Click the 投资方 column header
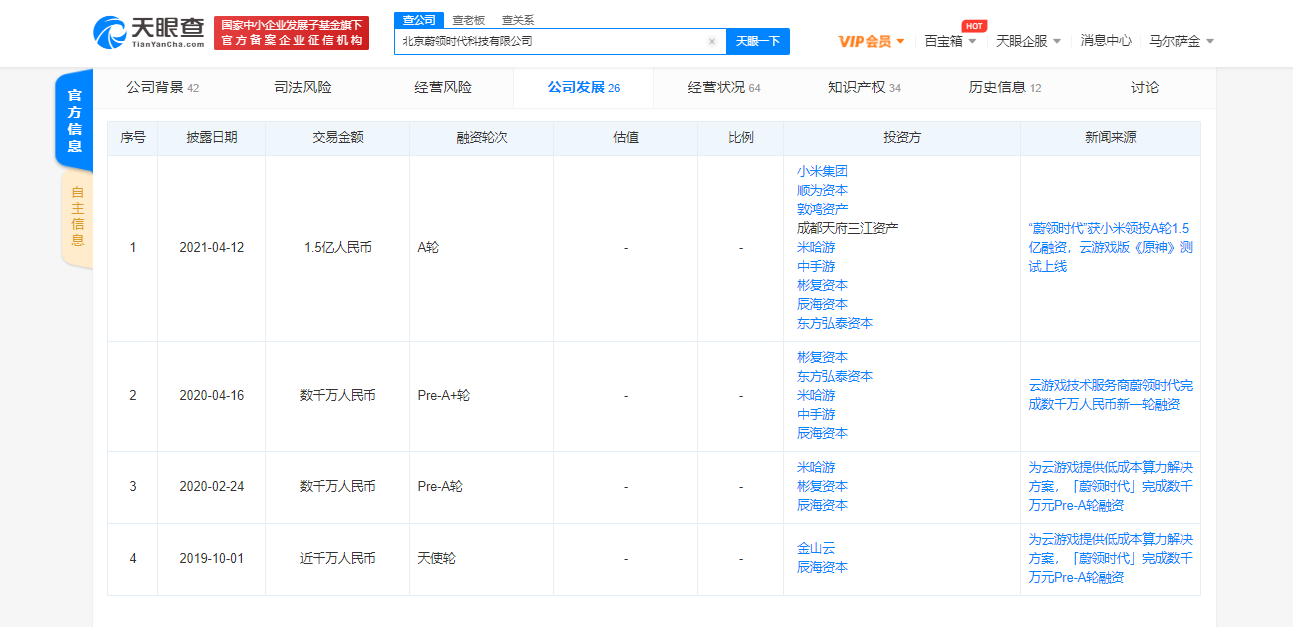1293x627 pixels. pyautogui.click(x=902, y=138)
